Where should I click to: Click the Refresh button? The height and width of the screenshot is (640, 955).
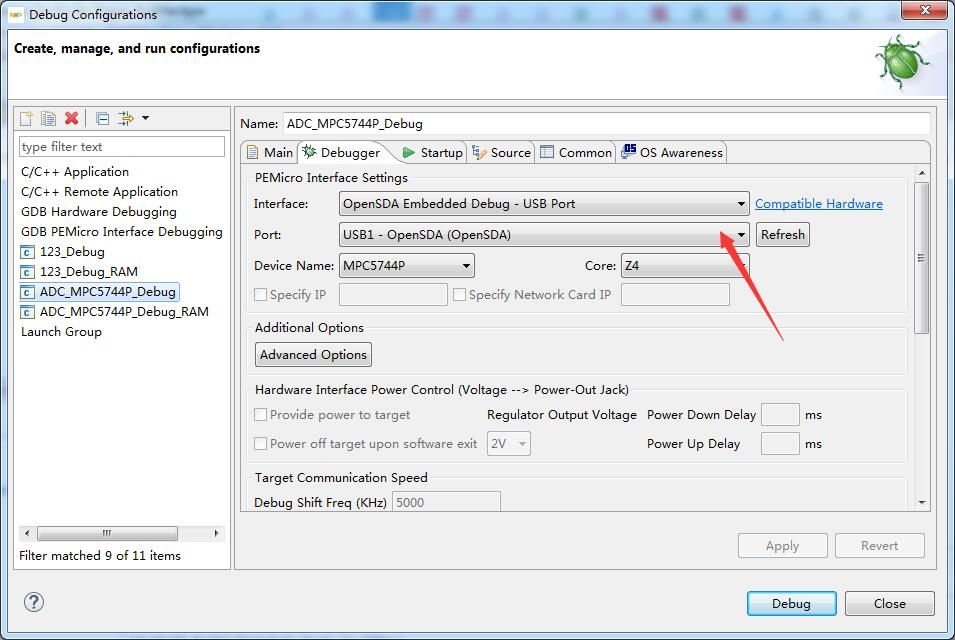point(783,234)
